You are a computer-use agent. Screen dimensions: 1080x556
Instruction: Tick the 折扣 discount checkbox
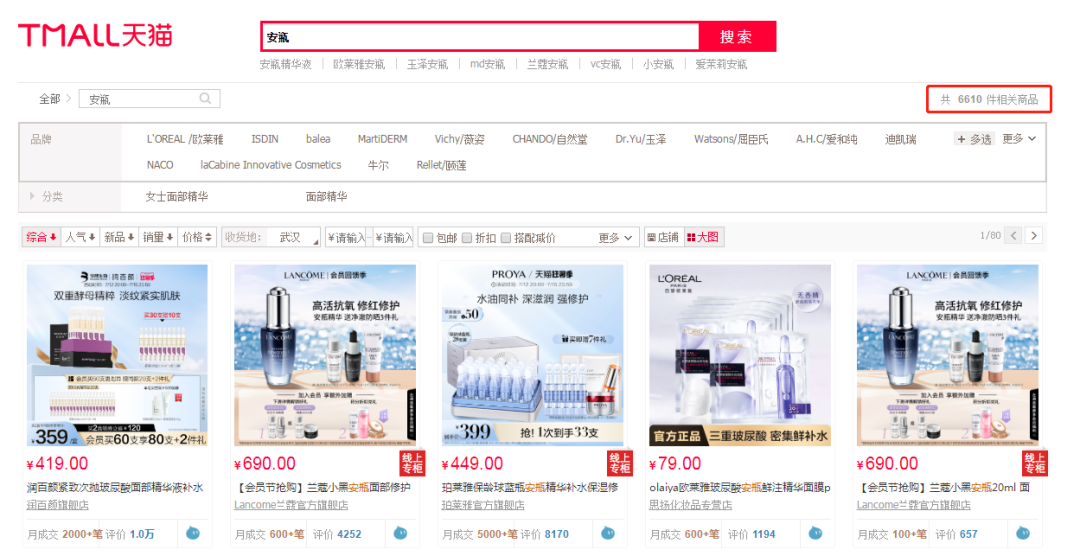[x=466, y=238]
